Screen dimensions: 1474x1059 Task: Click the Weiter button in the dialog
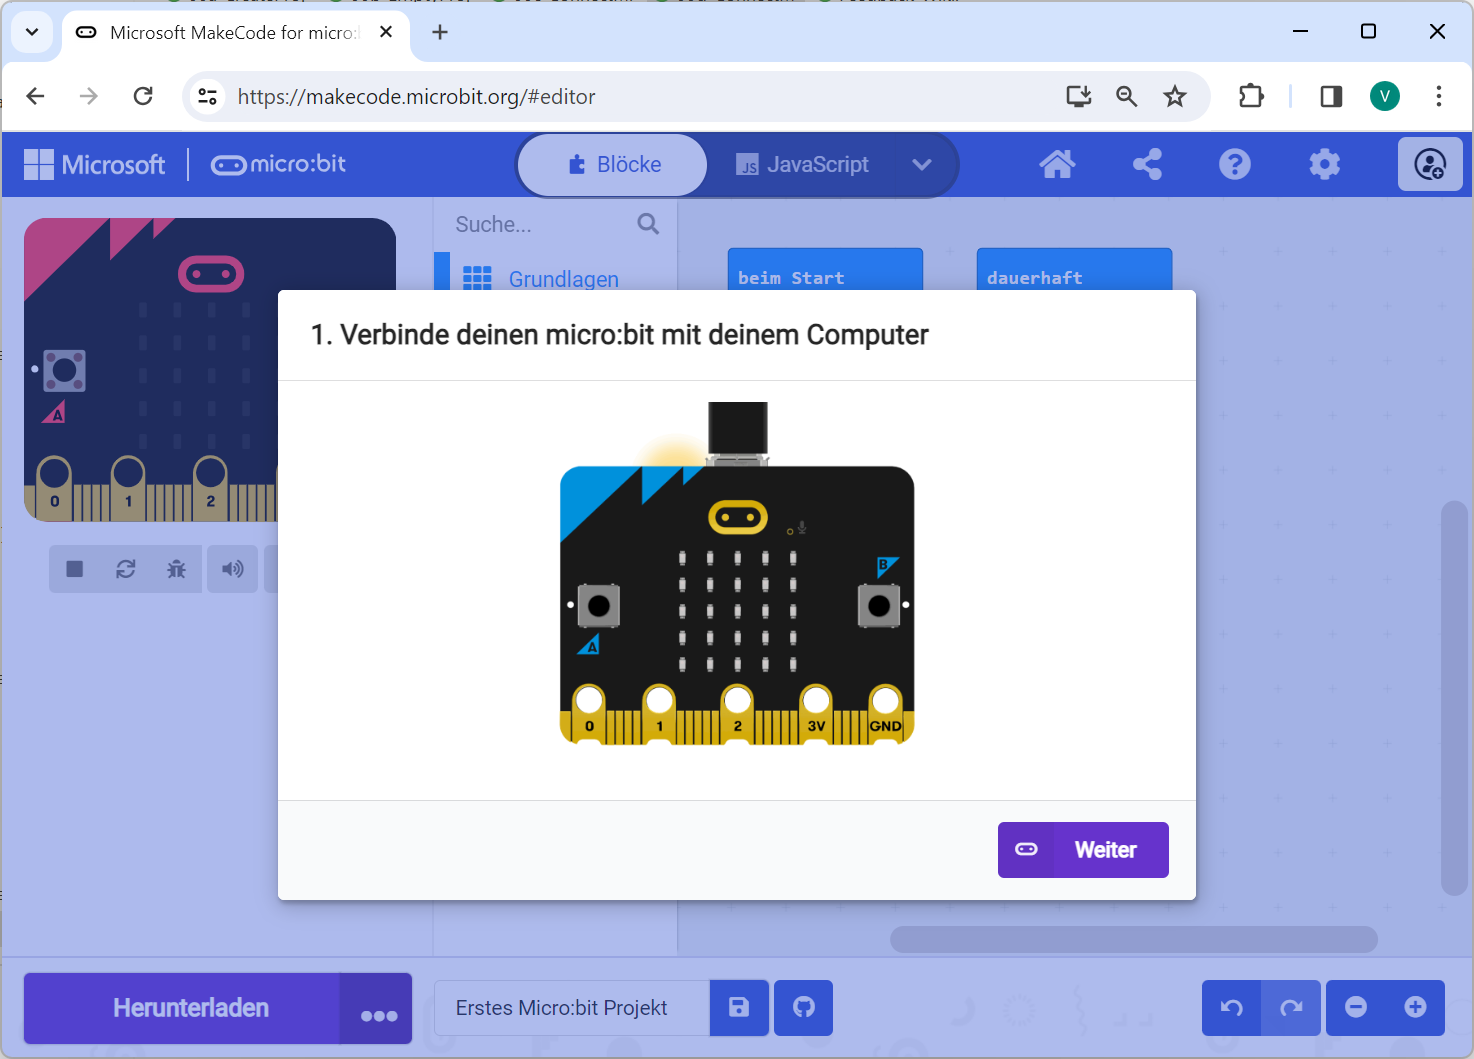coord(1083,850)
